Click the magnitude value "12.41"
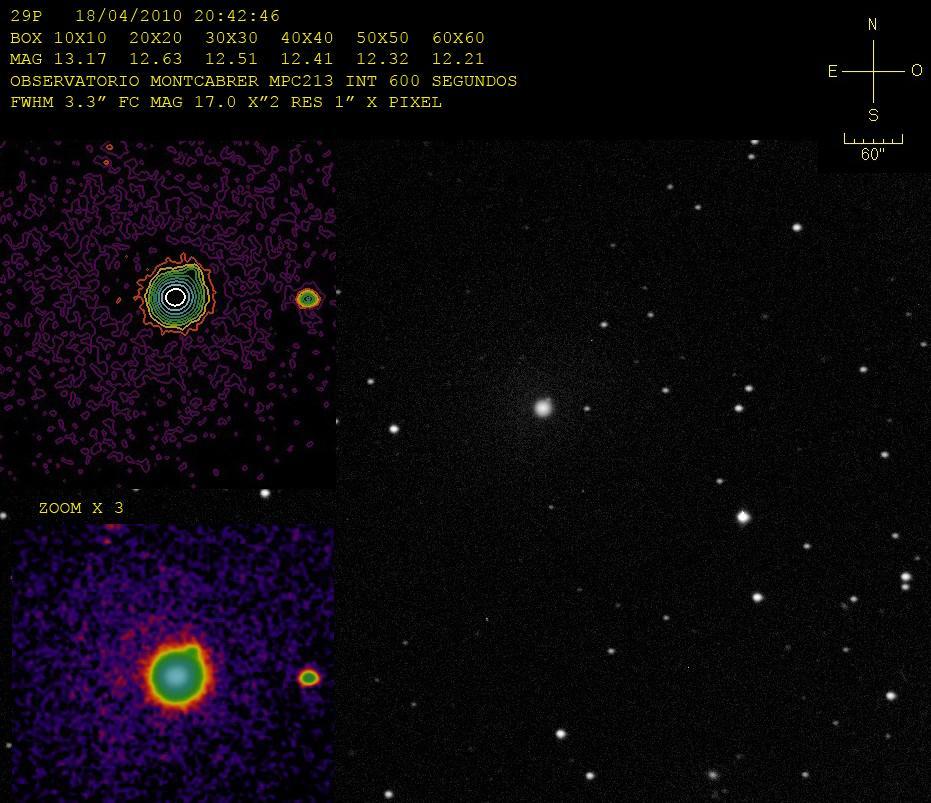 [x=307, y=59]
